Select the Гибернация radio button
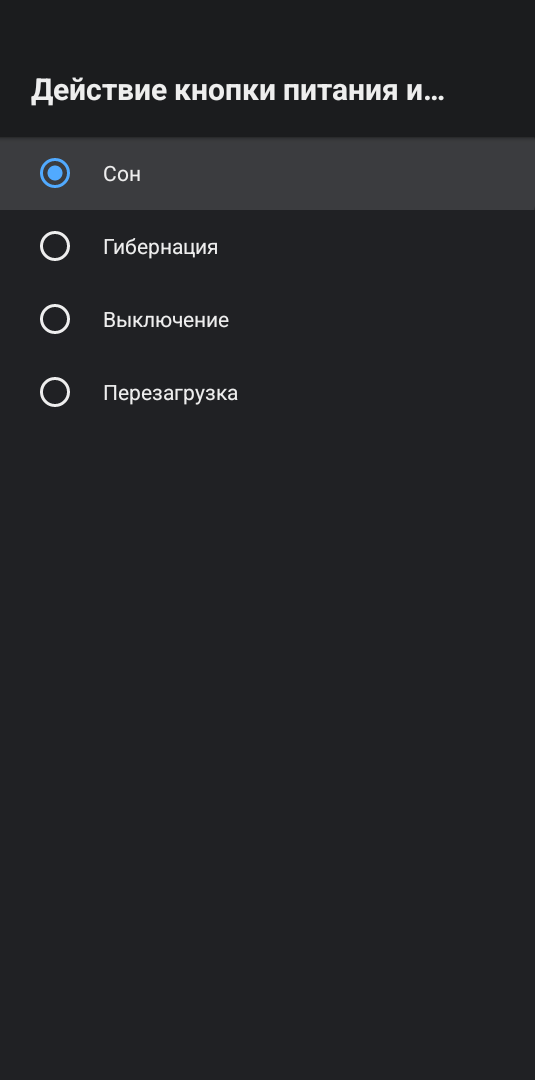Screen dimensions: 535x1080 tap(55, 246)
